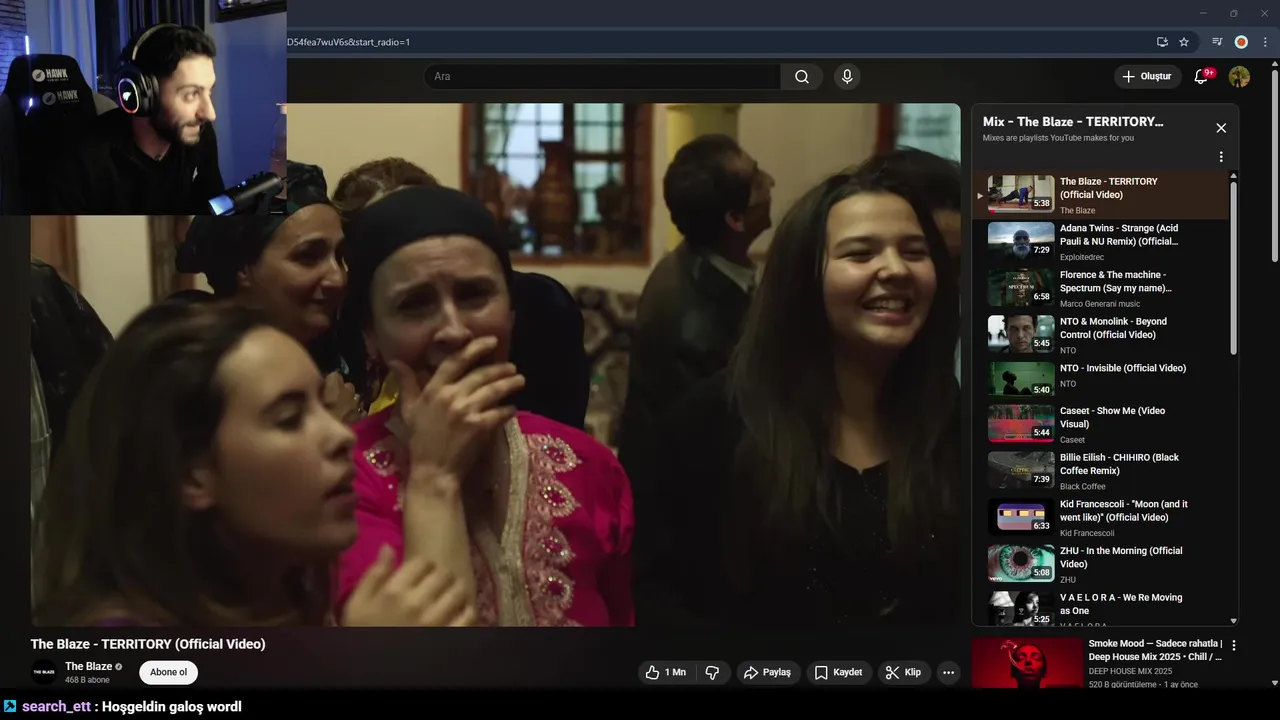Subscribe with Abone ol button
The image size is (1280, 720).
tap(168, 673)
